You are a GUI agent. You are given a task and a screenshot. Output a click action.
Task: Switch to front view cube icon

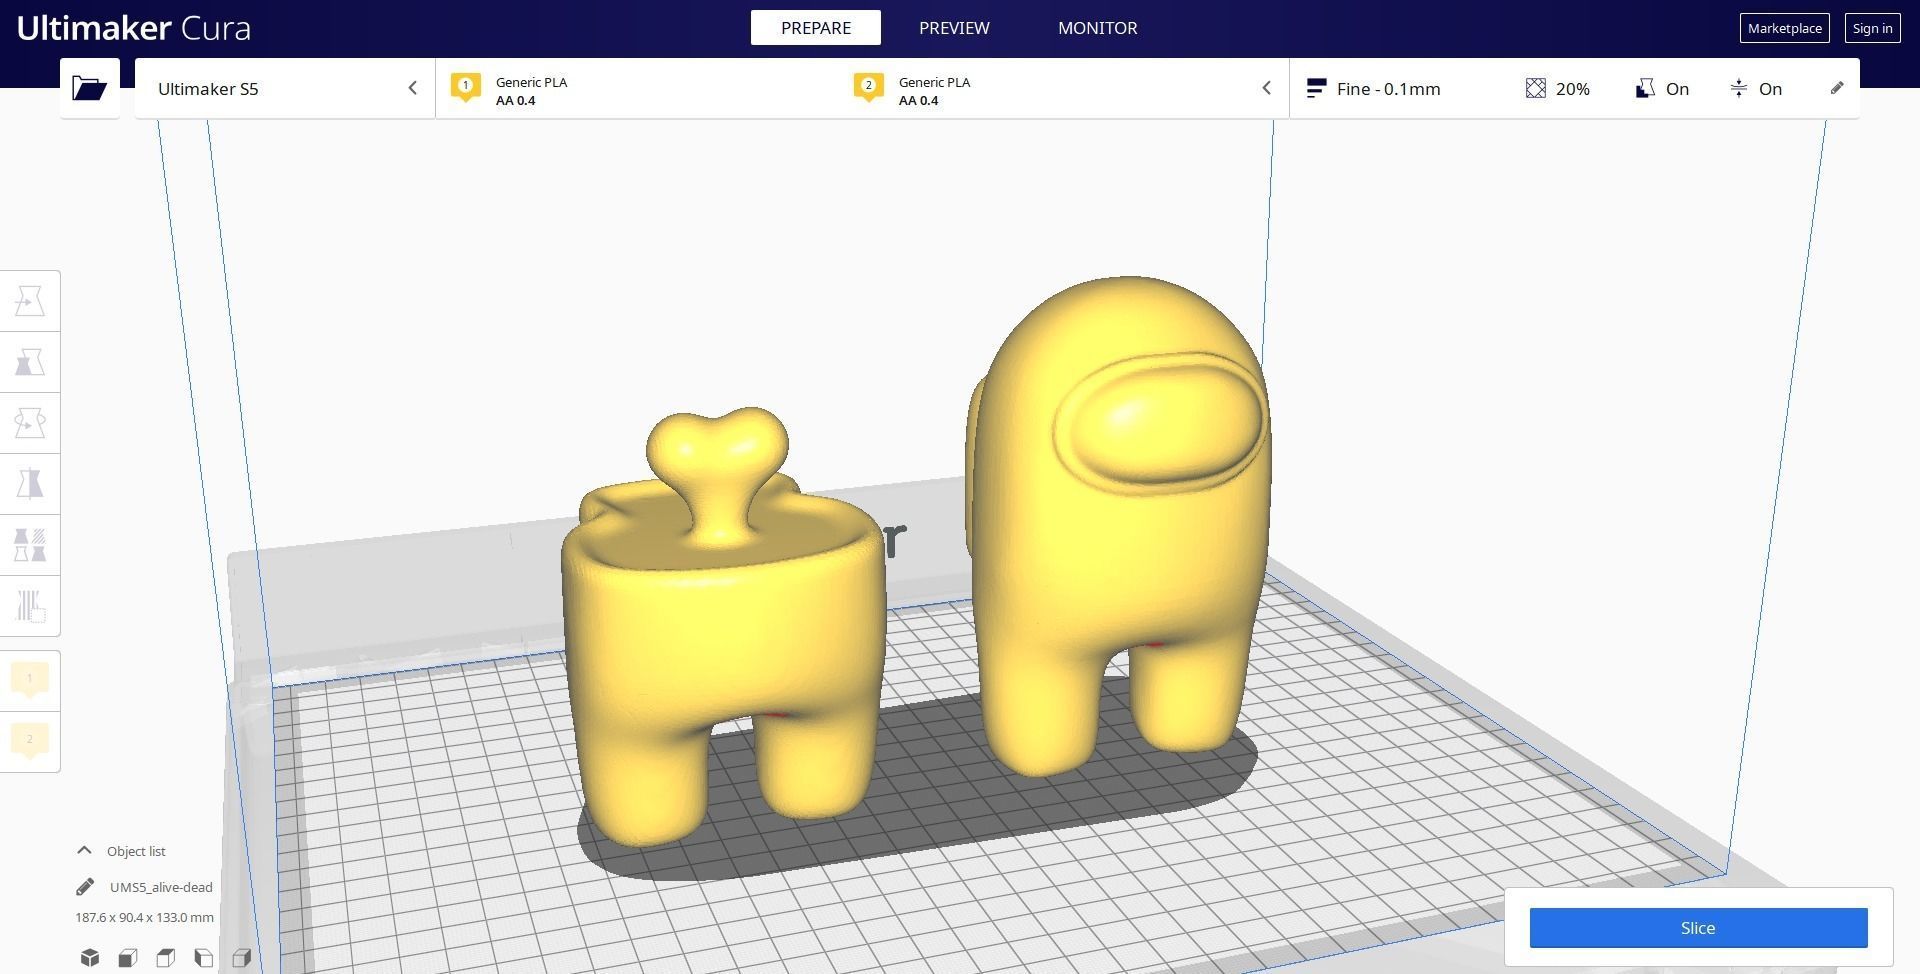coord(128,958)
